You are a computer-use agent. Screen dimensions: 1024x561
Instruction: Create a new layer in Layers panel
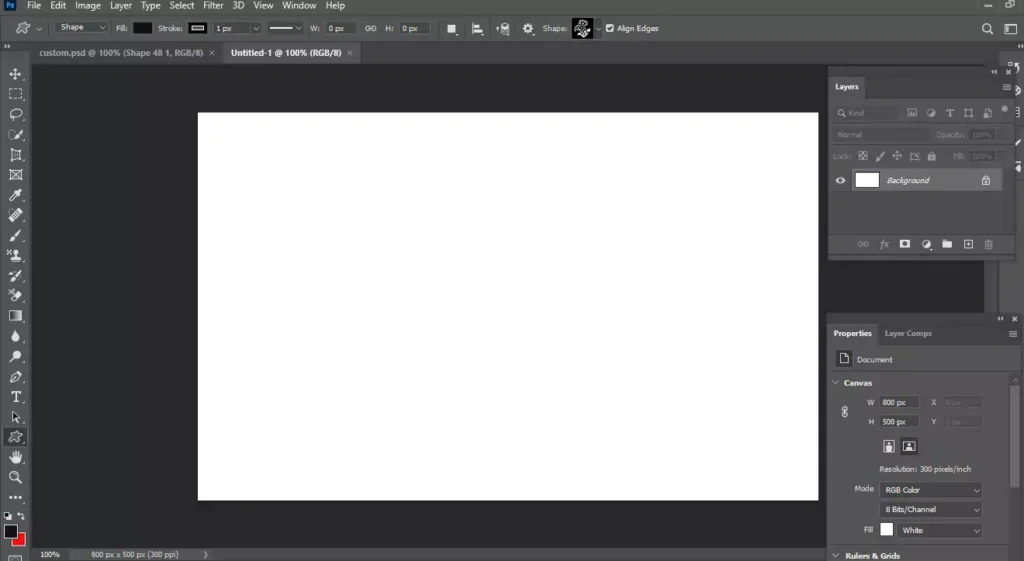tap(968, 244)
